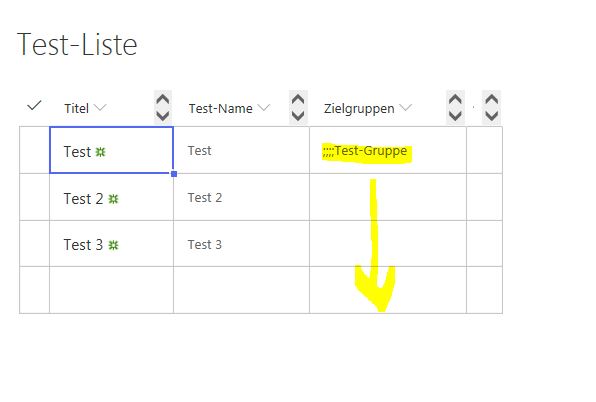Image resolution: width=596 pixels, height=402 pixels.
Task: Click up arrow beside Zielgruppen column
Action: [x=455, y=100]
